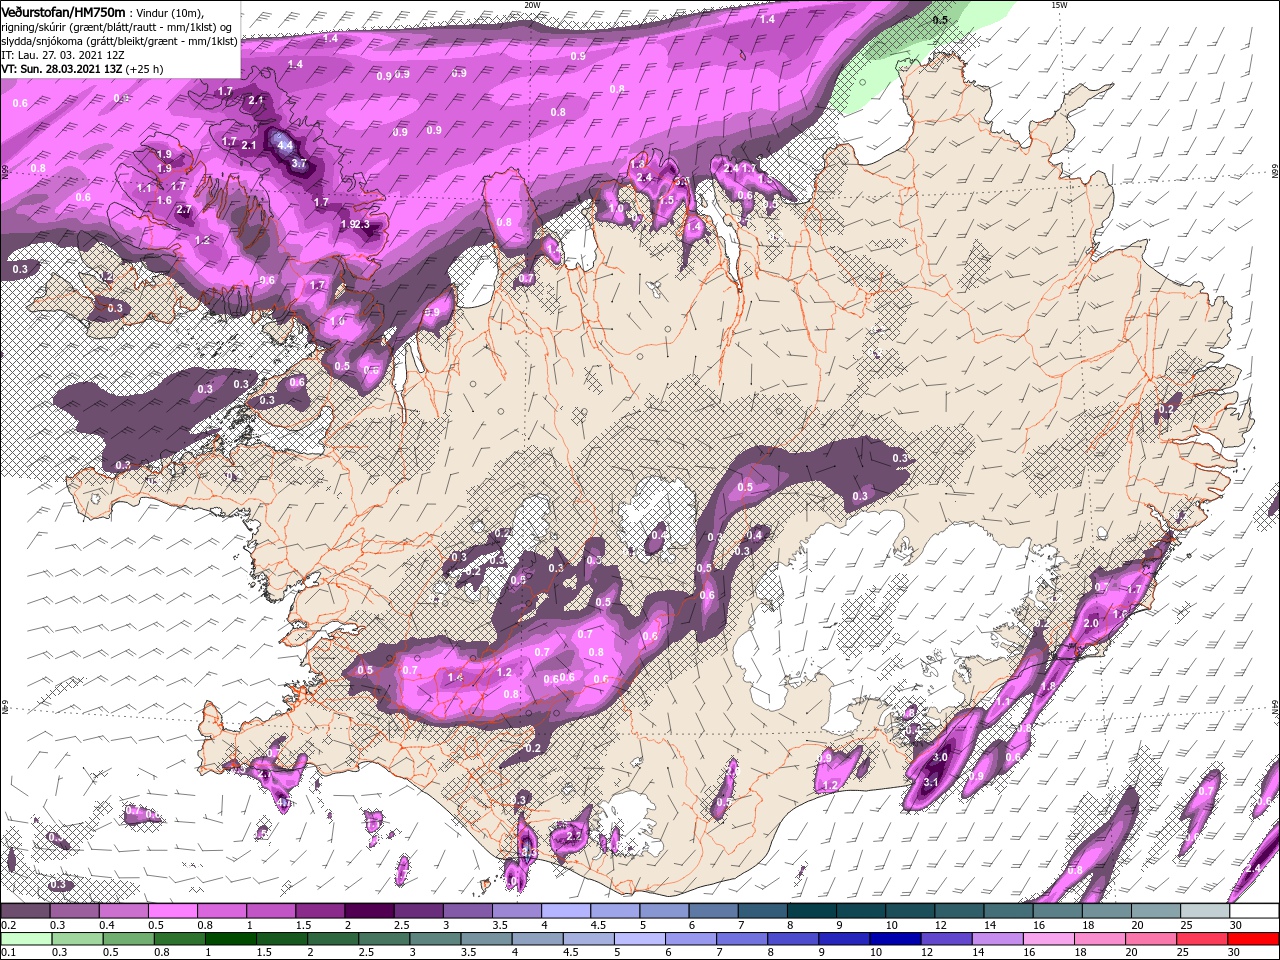The height and width of the screenshot is (960, 1280).
Task: Select the top-row swatch between 0.3 and 0.4
Action: (74, 911)
